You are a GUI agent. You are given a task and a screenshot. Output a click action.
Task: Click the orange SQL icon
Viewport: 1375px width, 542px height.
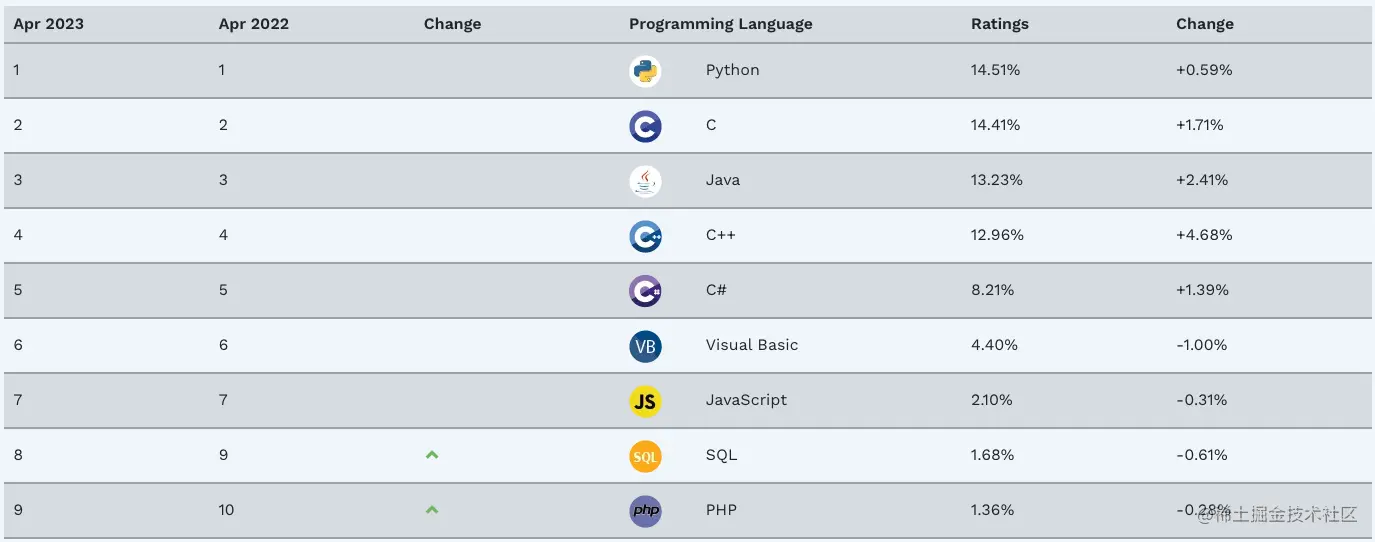(x=645, y=456)
